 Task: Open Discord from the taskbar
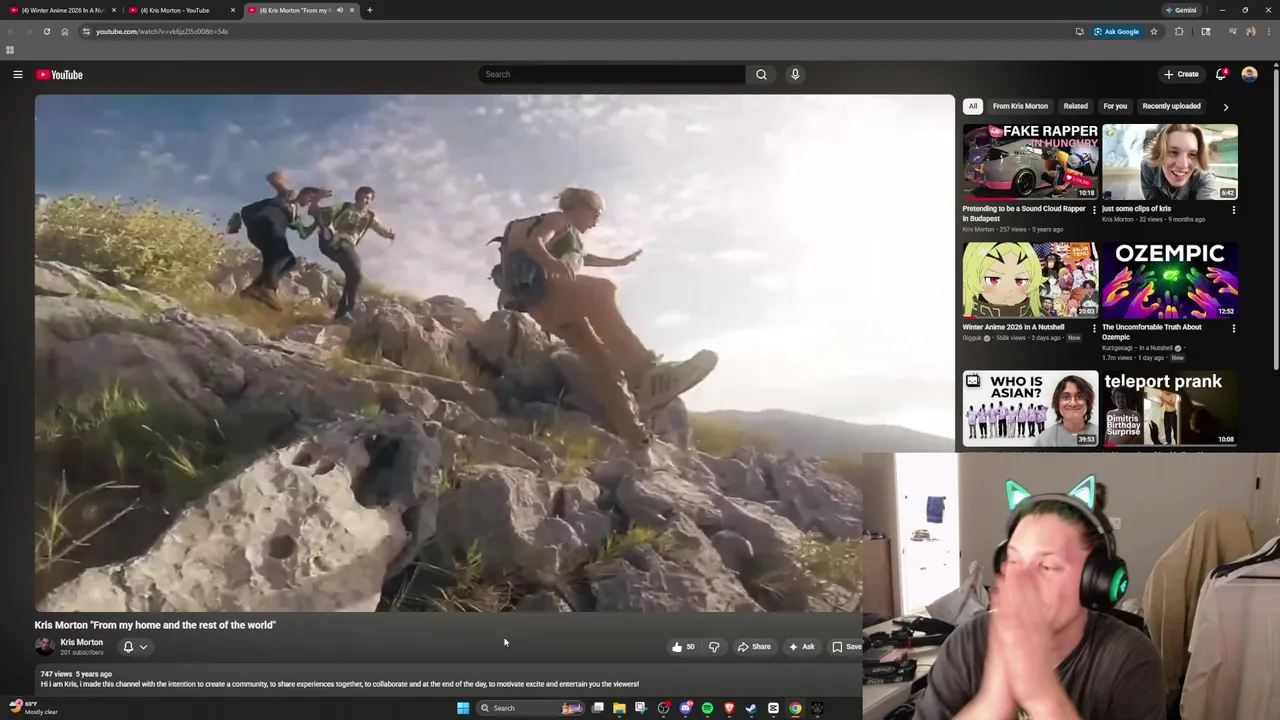tap(685, 708)
